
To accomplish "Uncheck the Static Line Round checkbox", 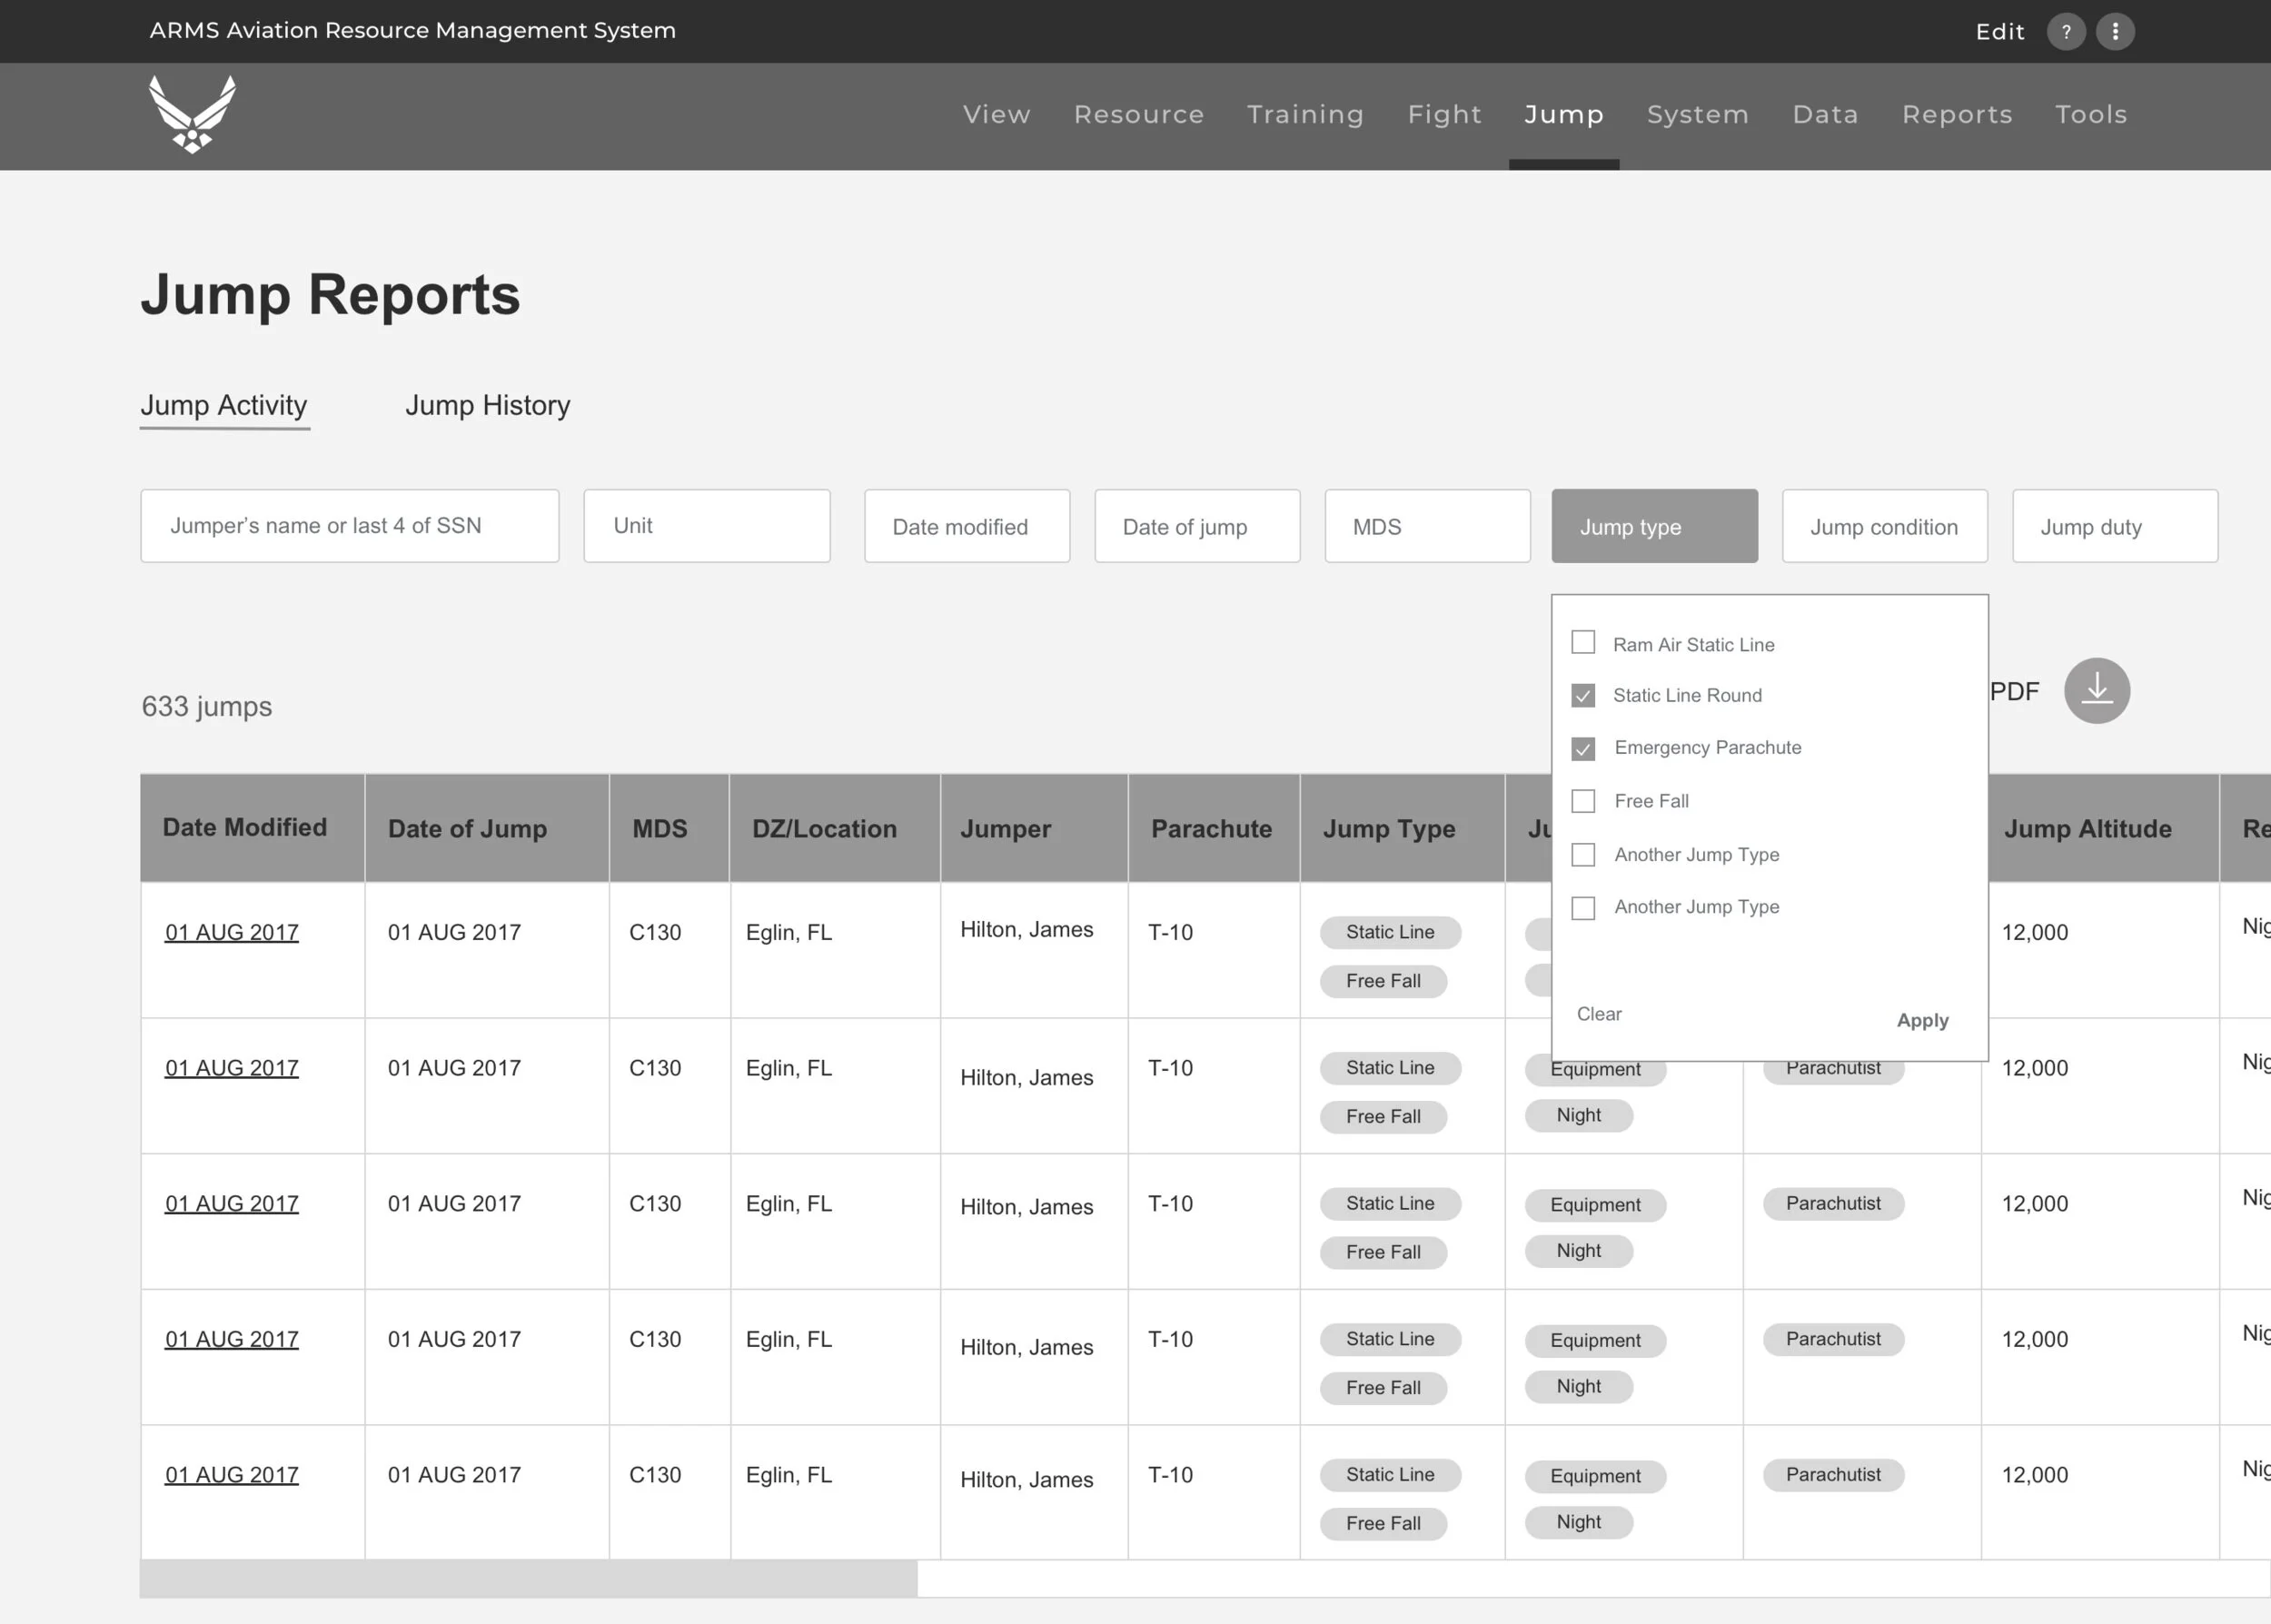I will pos(1582,695).
